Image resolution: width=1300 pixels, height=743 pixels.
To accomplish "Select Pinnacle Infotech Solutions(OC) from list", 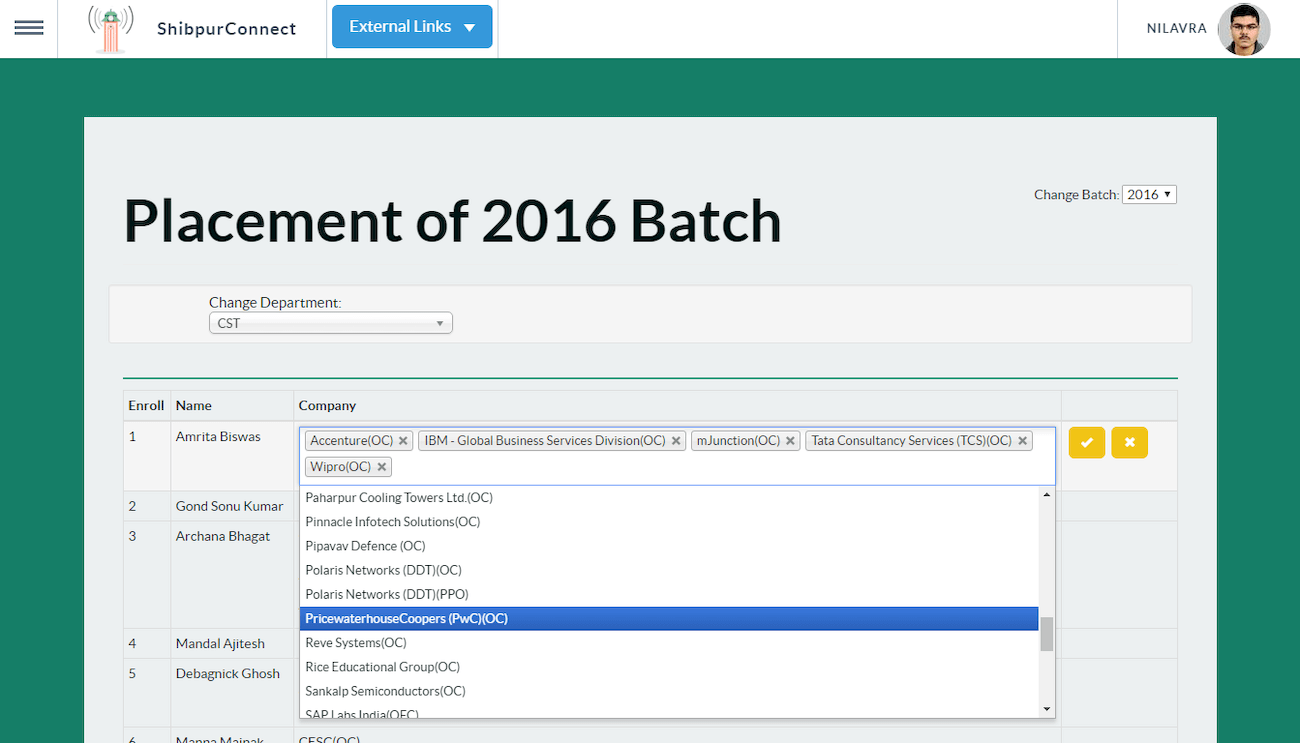I will pyautogui.click(x=668, y=522).
